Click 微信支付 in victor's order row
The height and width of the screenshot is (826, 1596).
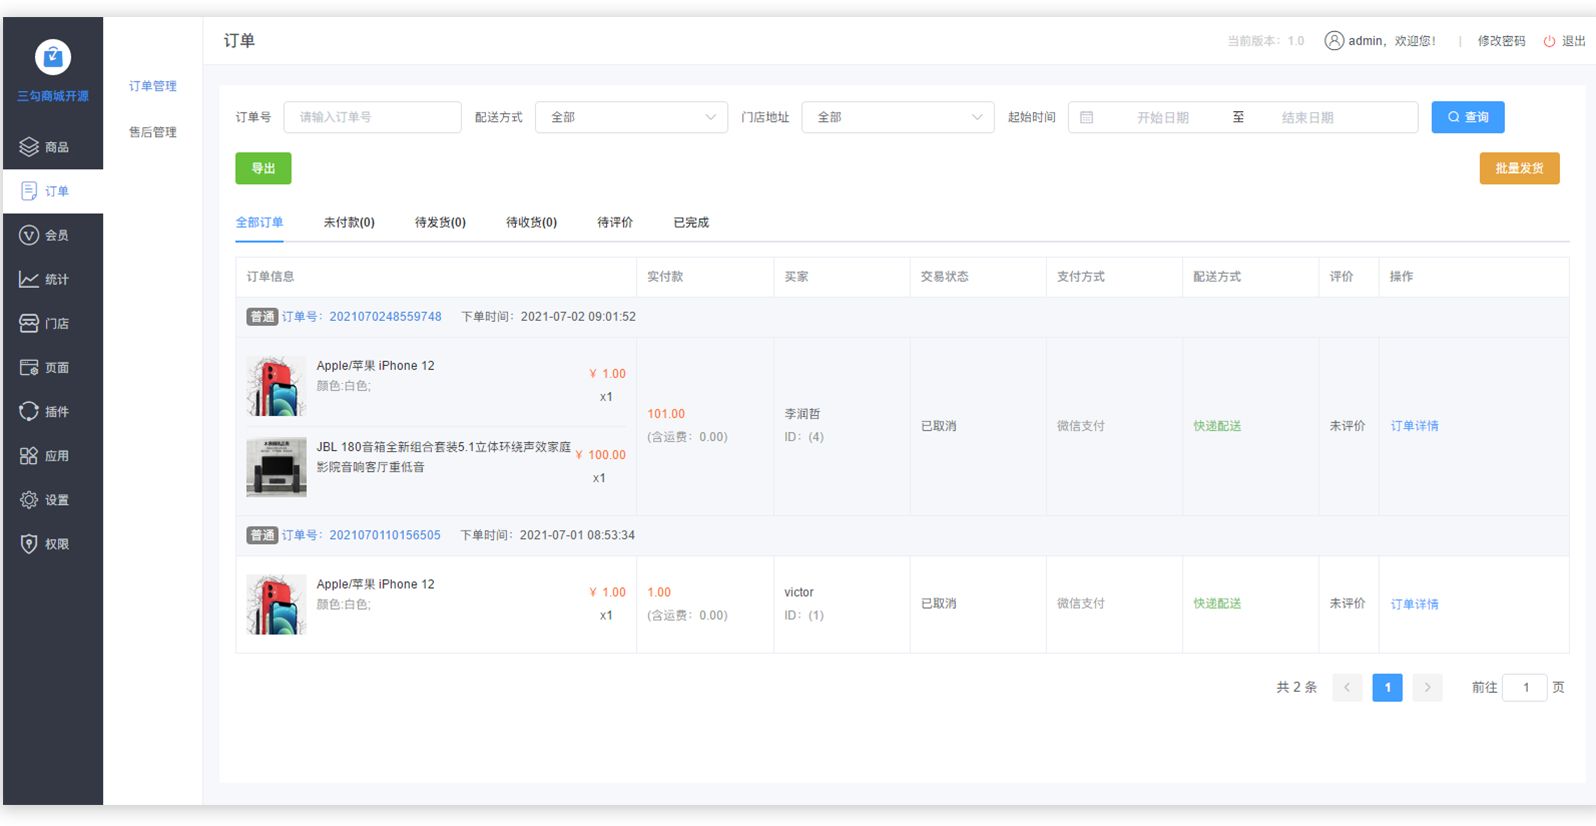pos(1081,604)
